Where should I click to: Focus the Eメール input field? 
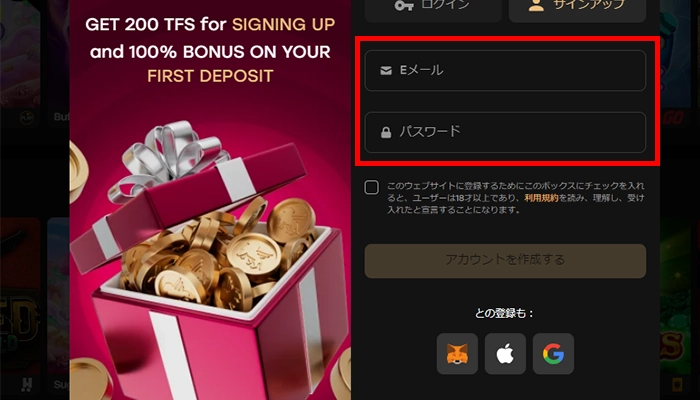(505, 71)
